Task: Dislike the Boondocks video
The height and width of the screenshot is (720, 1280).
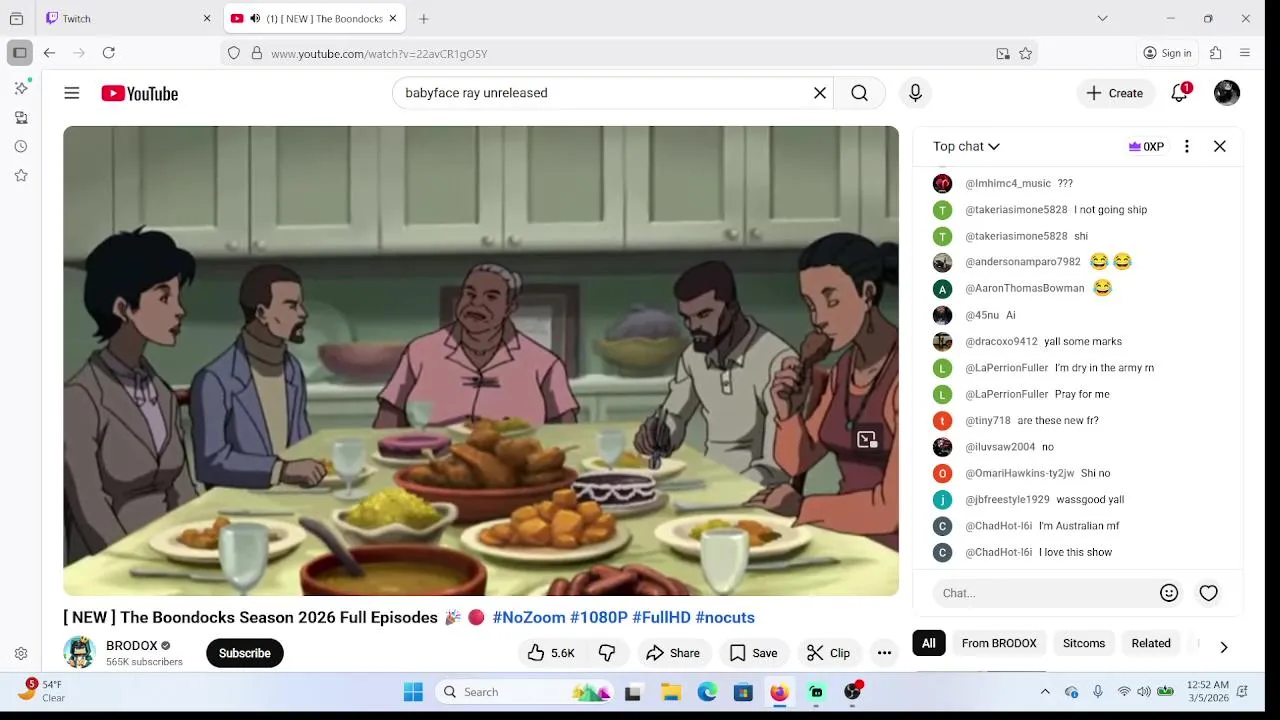Action: coord(607,653)
